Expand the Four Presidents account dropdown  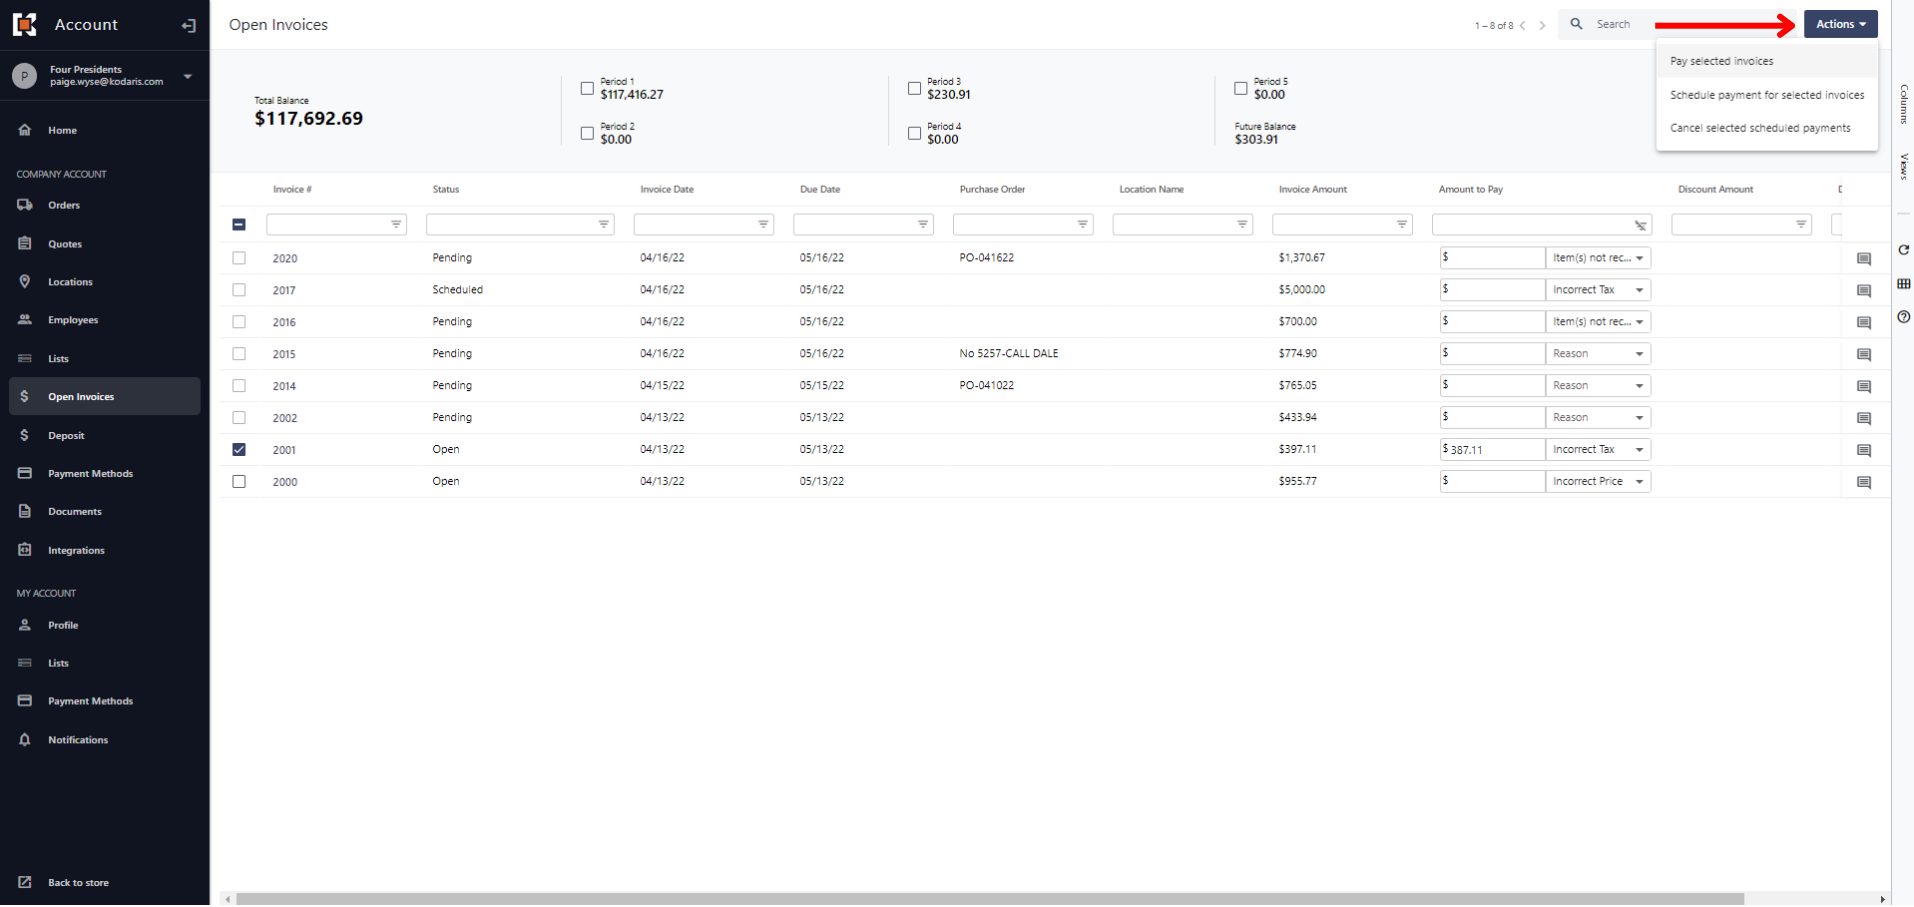pyautogui.click(x=187, y=76)
